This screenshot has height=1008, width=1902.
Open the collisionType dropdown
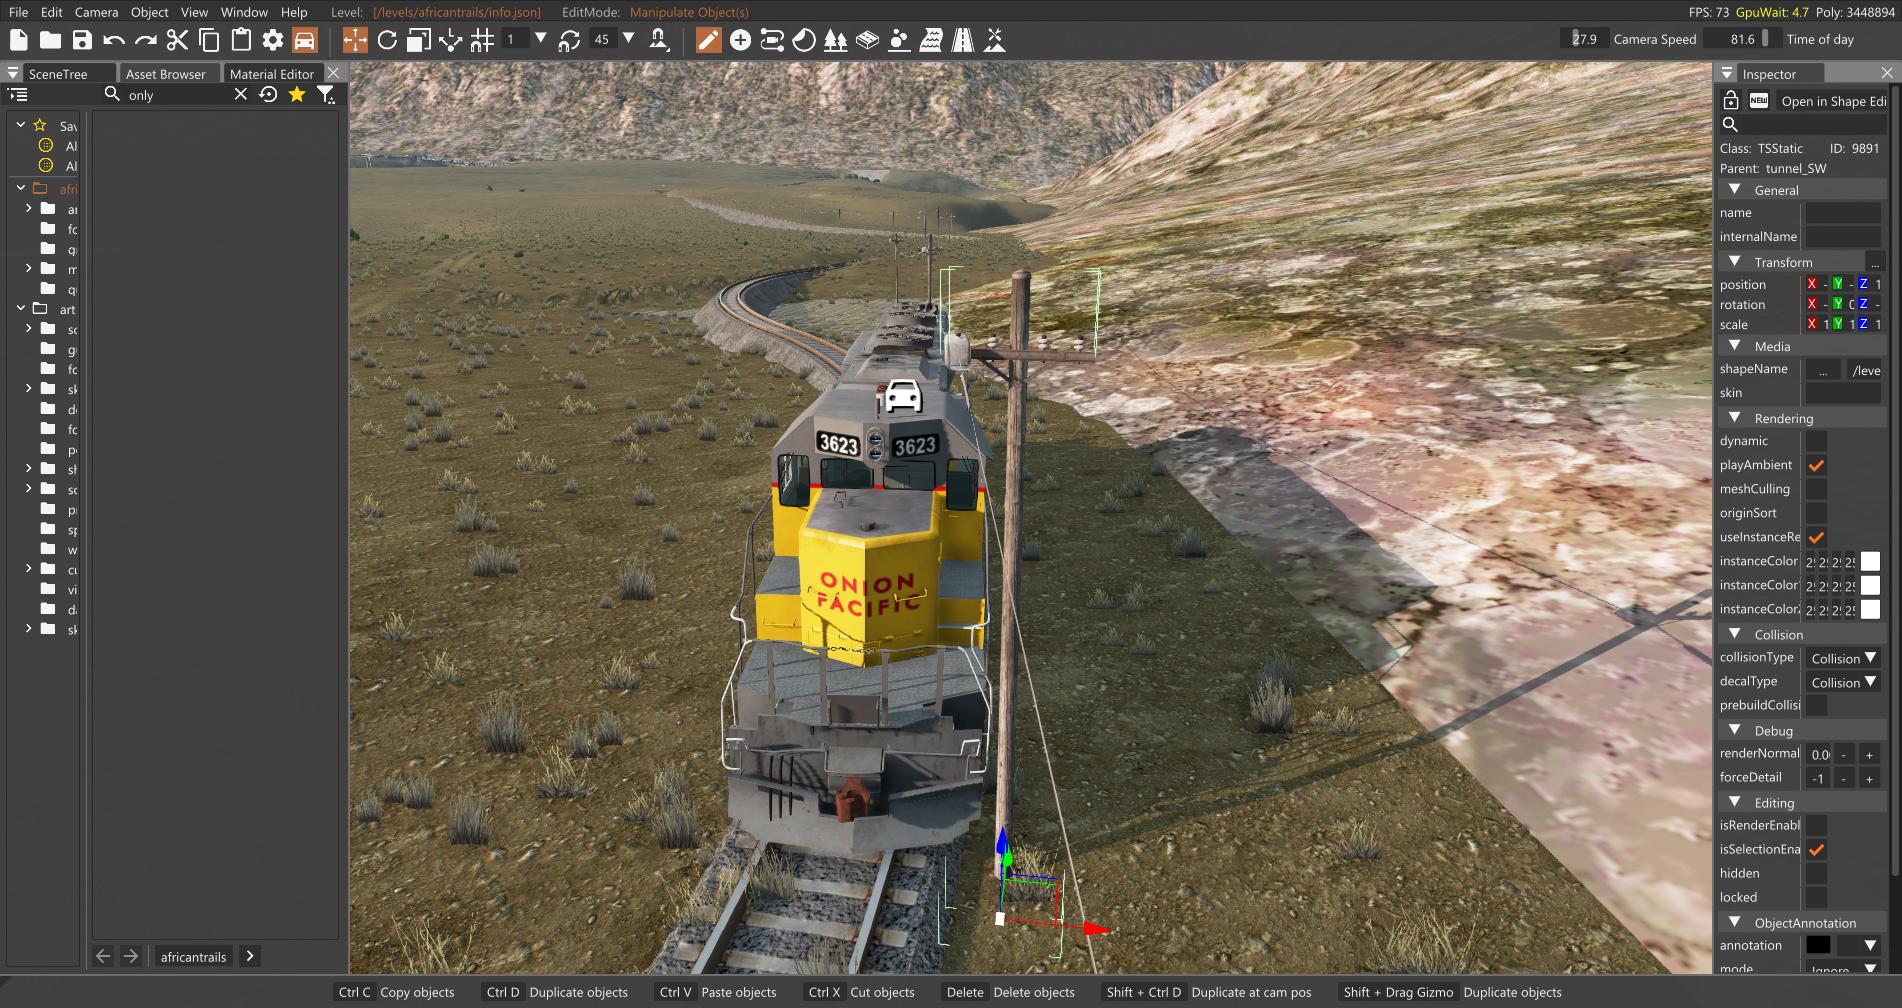[x=1843, y=658]
